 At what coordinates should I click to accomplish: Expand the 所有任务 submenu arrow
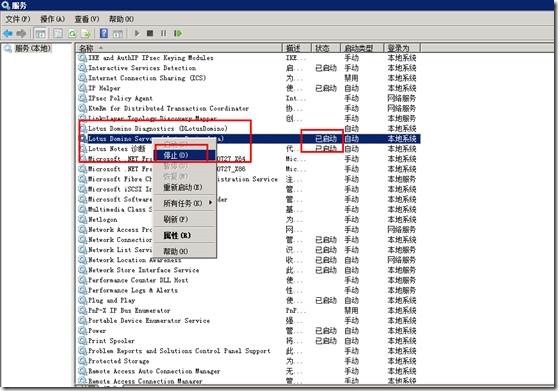click(211, 203)
